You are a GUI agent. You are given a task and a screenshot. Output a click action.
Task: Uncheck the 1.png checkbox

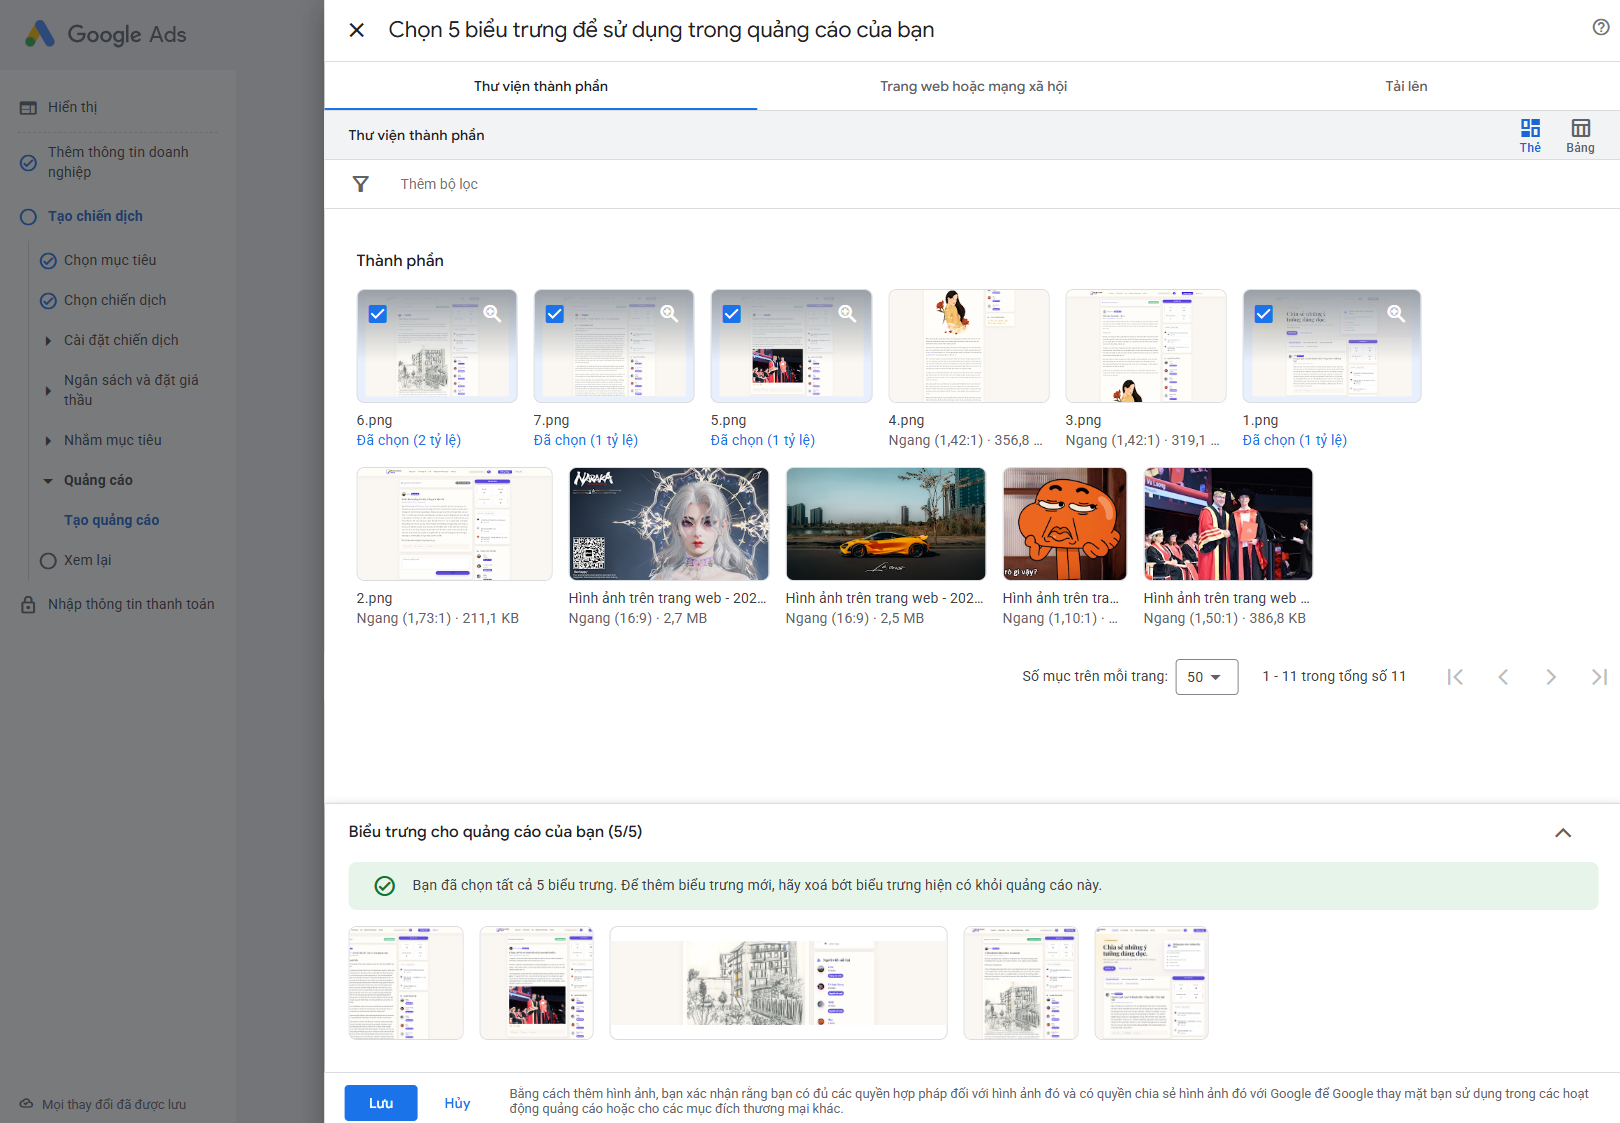[x=1264, y=314]
